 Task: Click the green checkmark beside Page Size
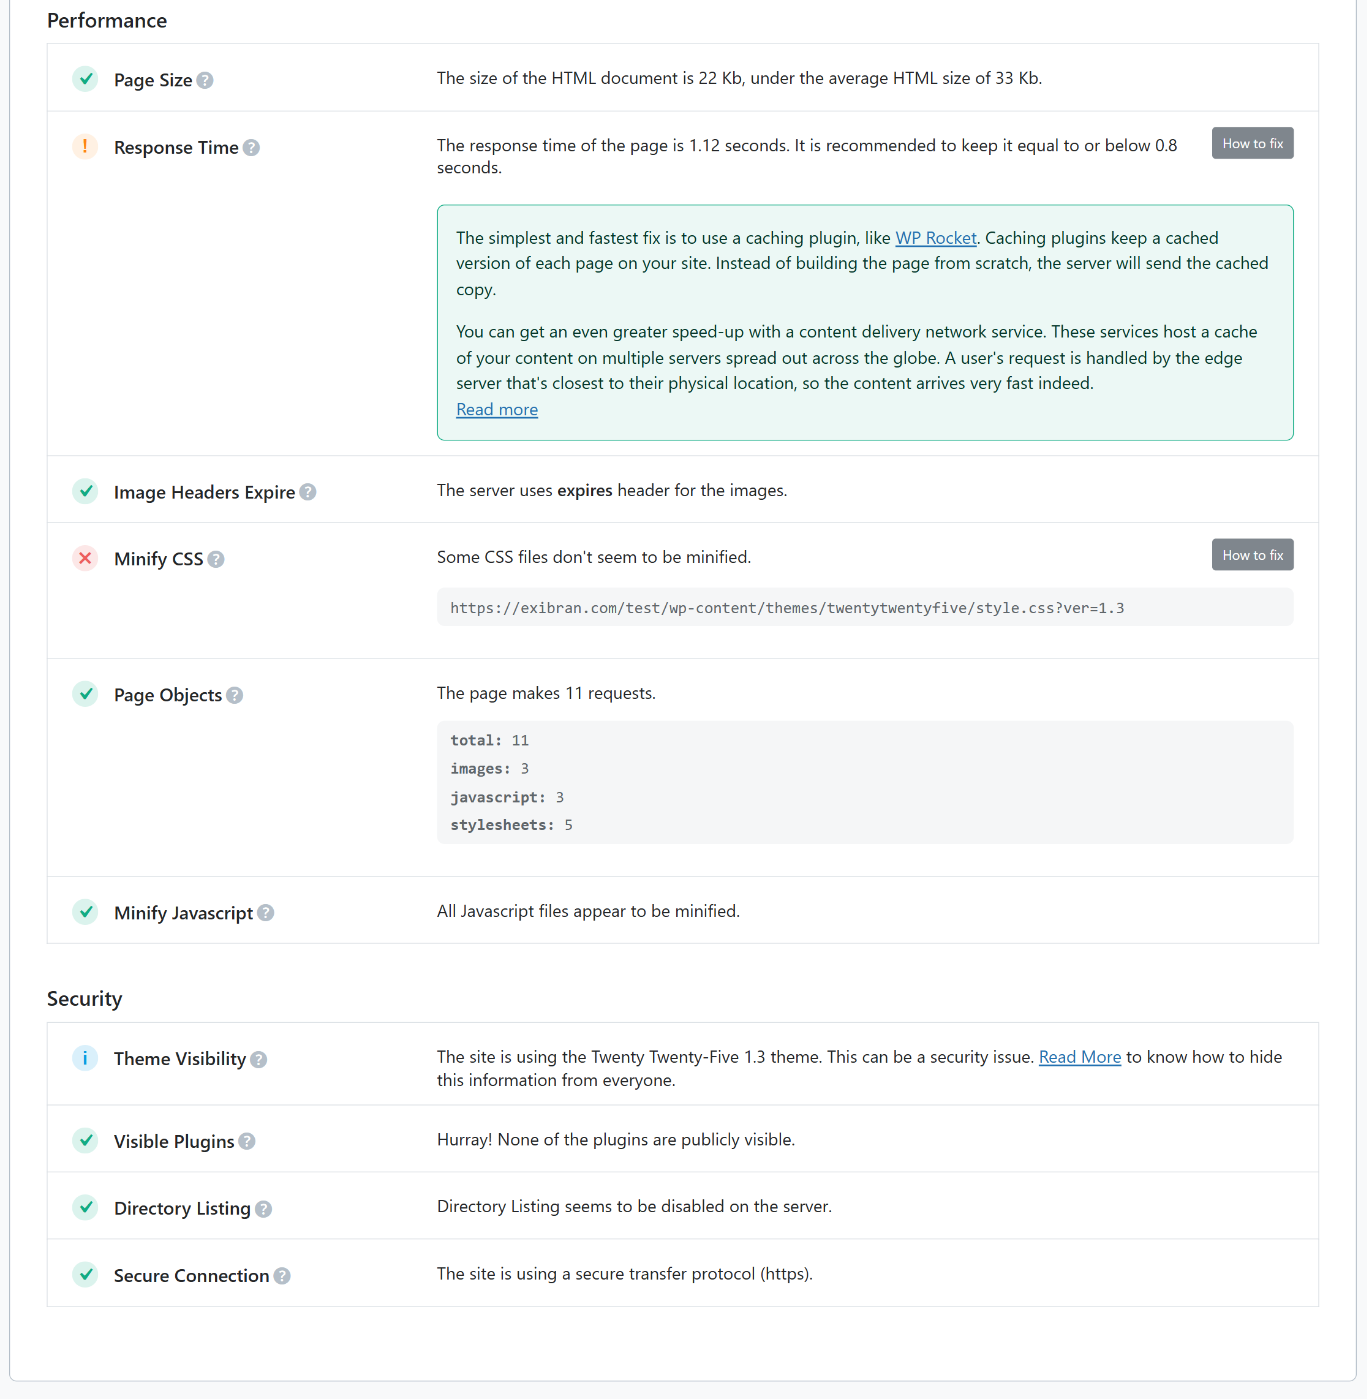85,78
